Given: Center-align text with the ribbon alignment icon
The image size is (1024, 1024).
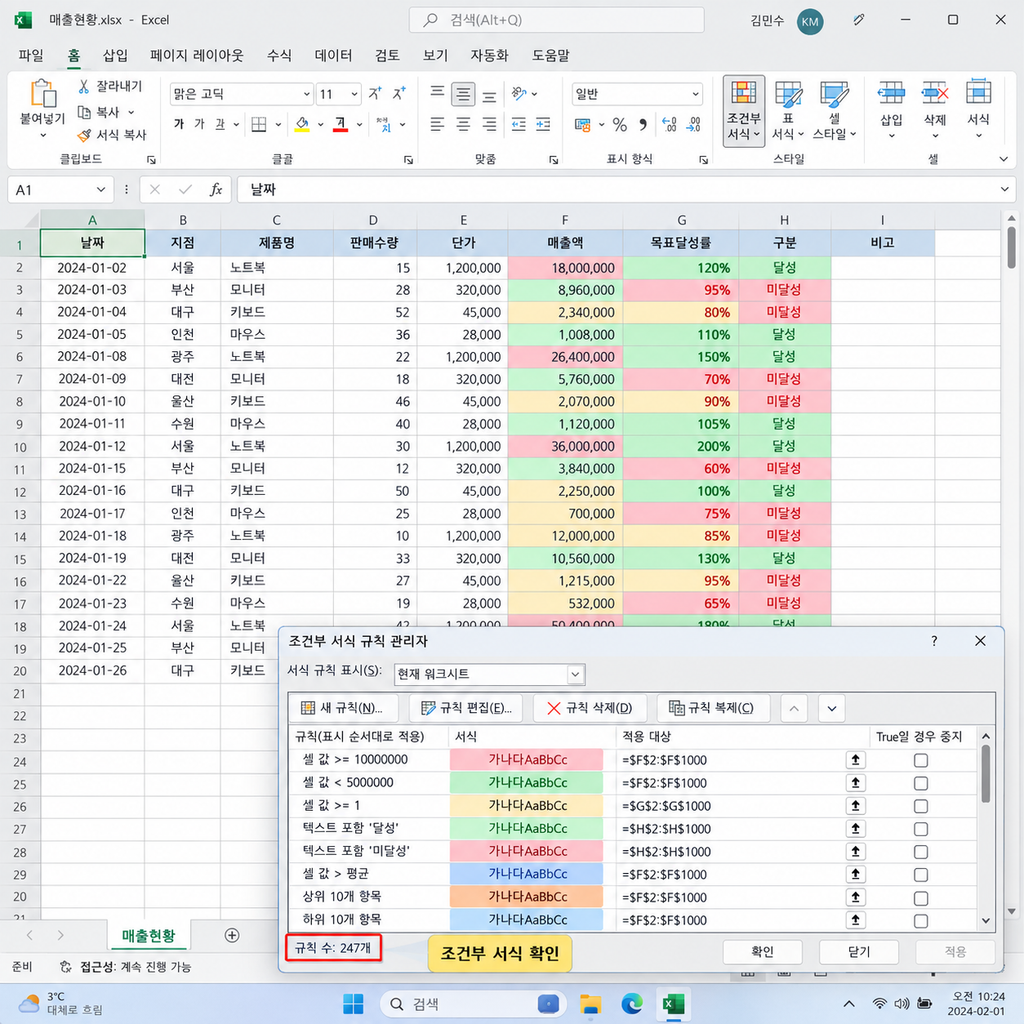Looking at the screenshot, I should pos(463,124).
